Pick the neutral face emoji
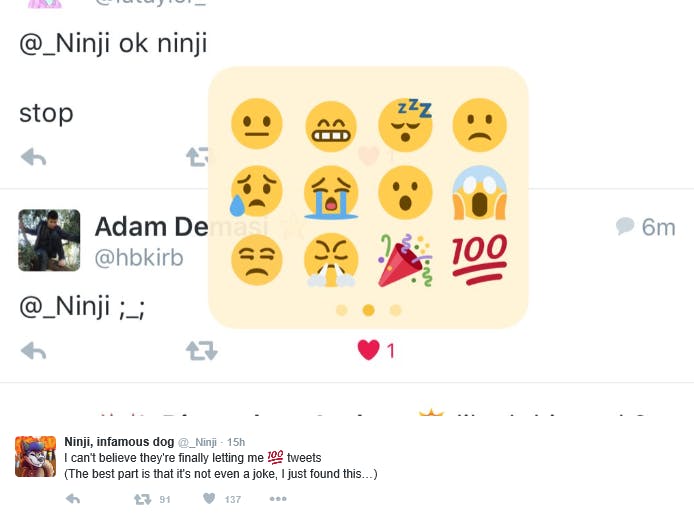Viewport: 694px width, 522px height. (257, 124)
